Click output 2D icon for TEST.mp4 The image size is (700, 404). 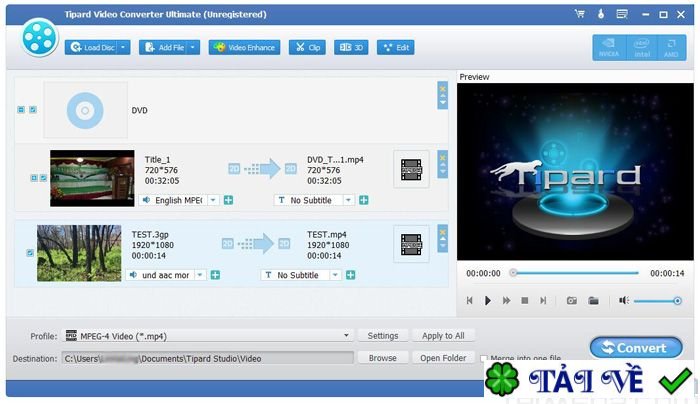[284, 243]
